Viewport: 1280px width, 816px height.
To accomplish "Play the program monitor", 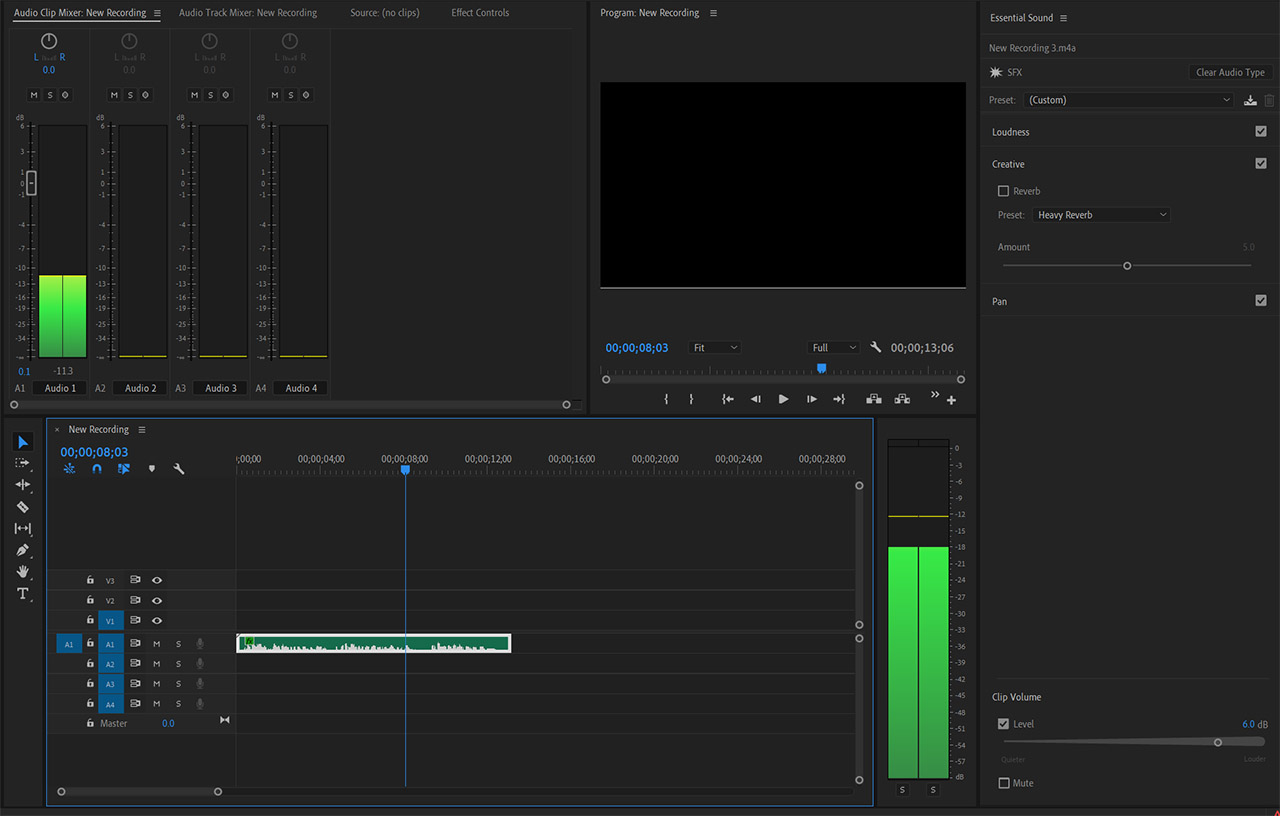I will coord(784,399).
